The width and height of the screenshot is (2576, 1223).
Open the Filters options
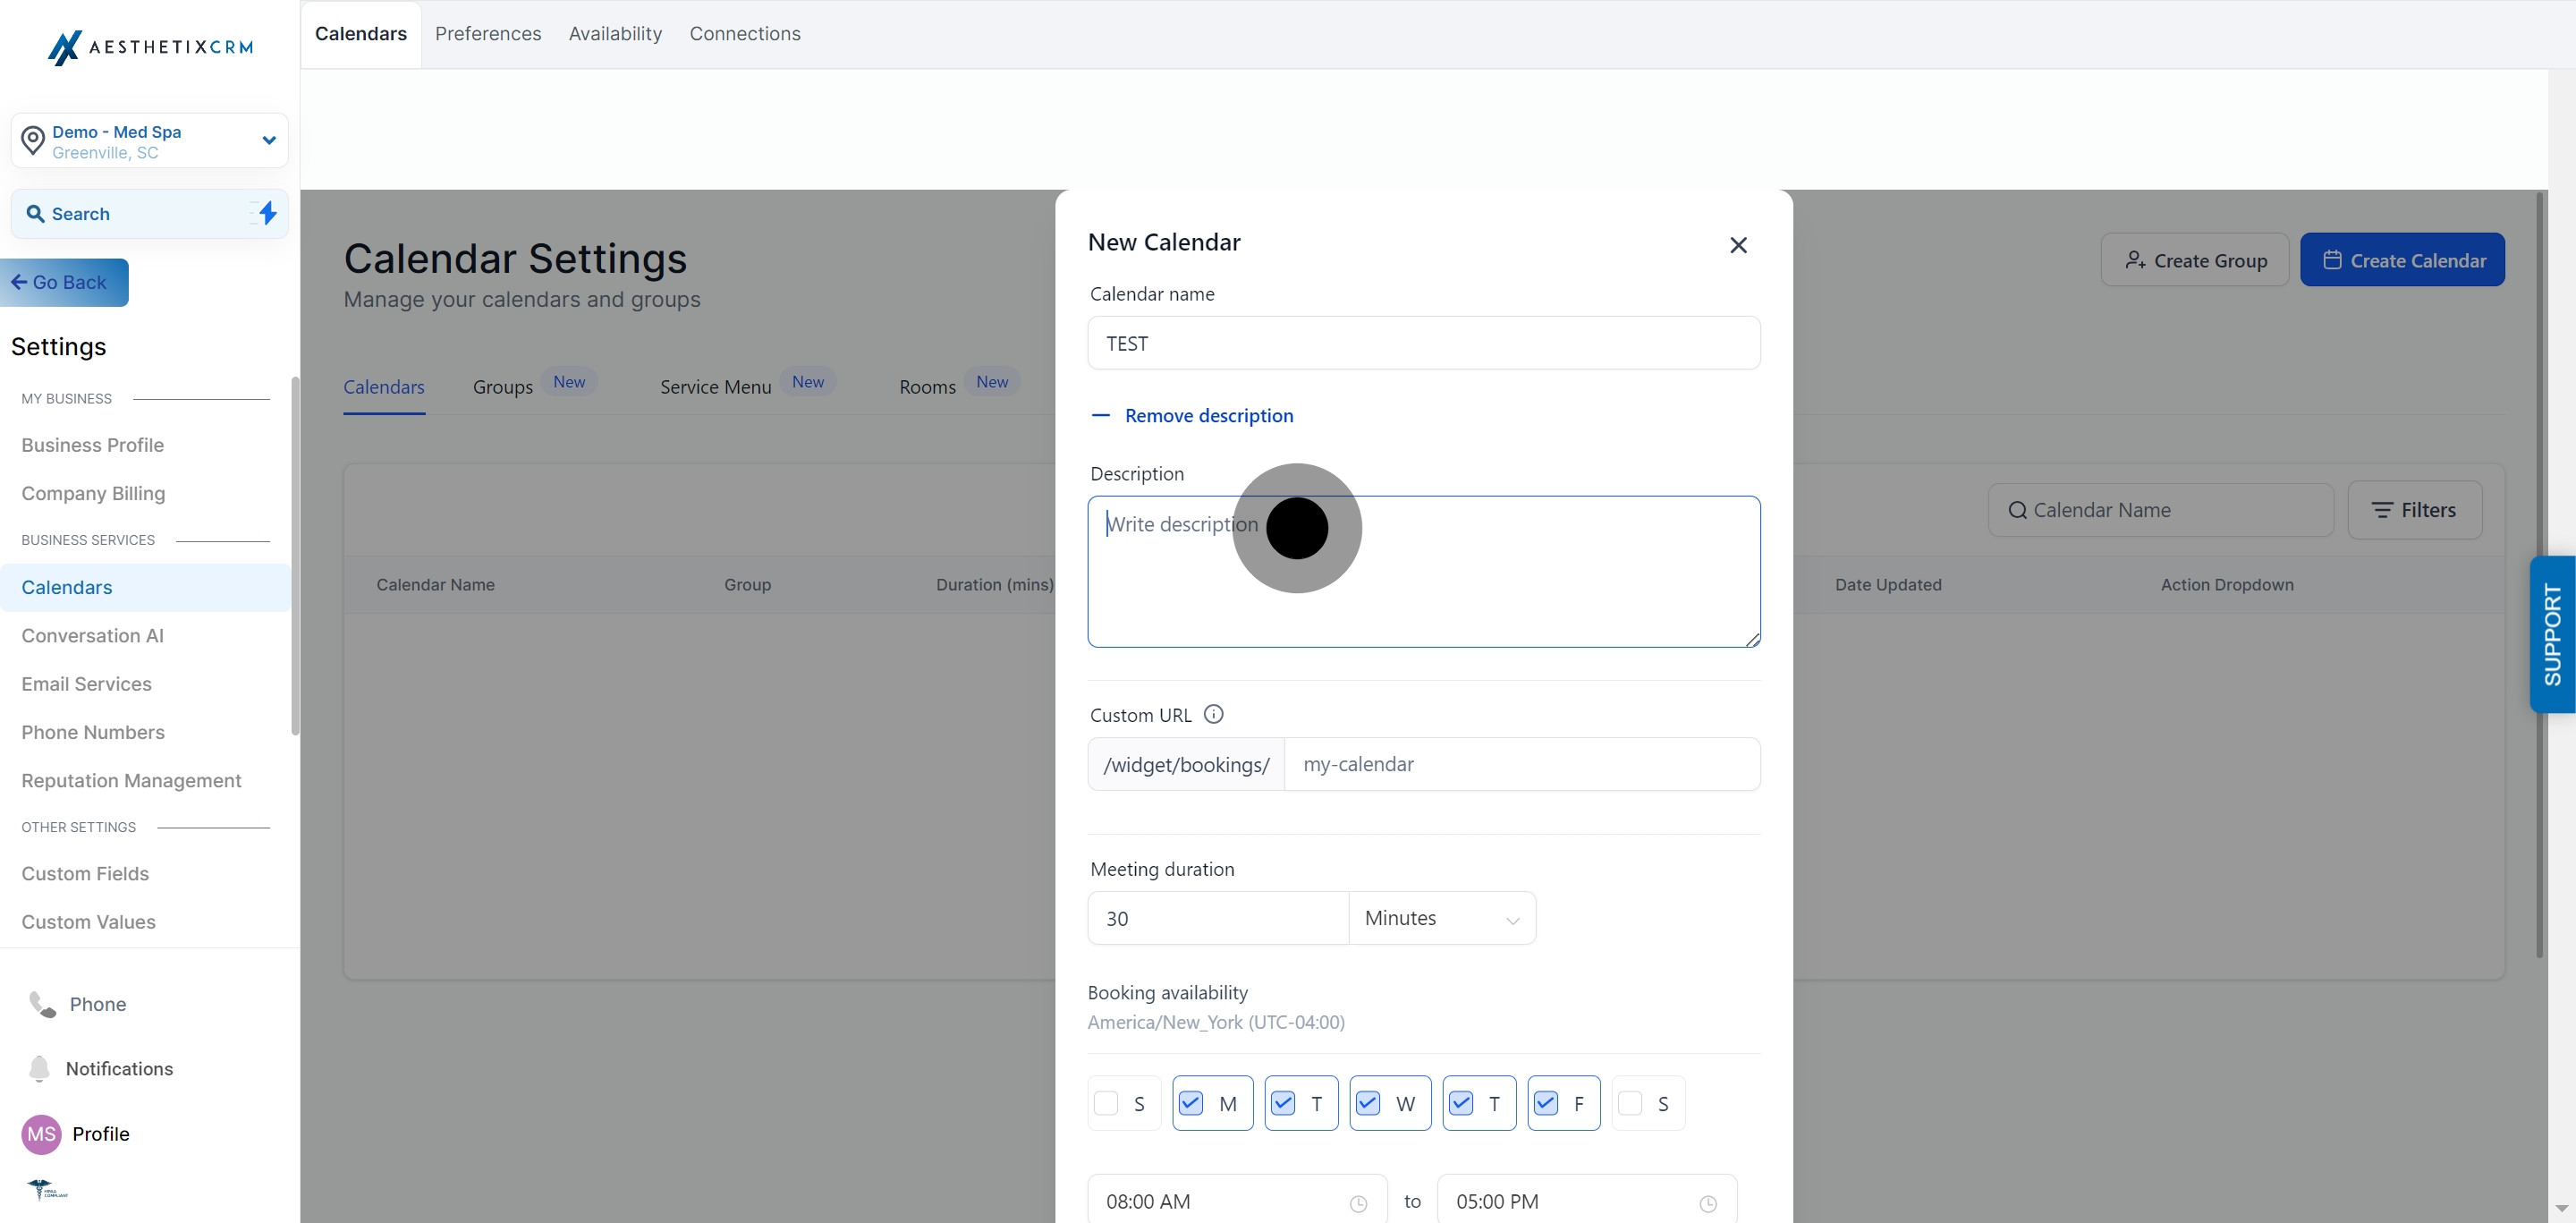[2414, 510]
